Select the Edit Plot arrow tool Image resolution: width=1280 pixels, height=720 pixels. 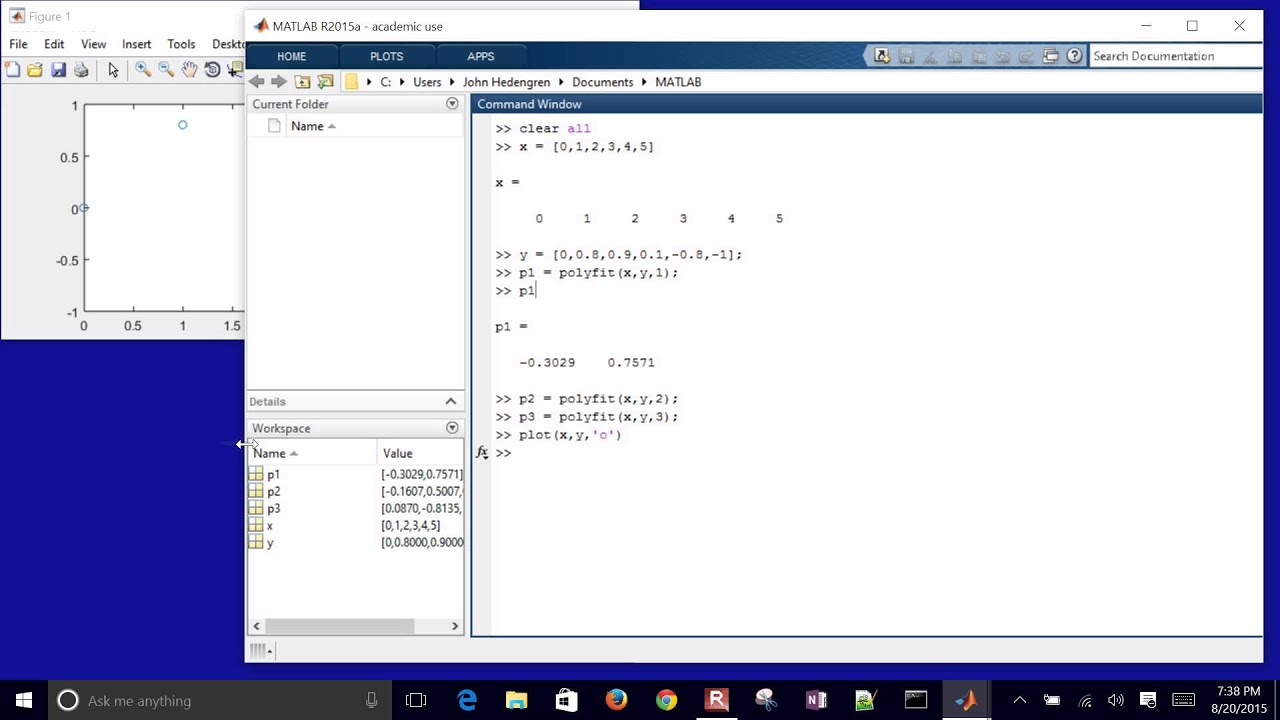point(113,69)
